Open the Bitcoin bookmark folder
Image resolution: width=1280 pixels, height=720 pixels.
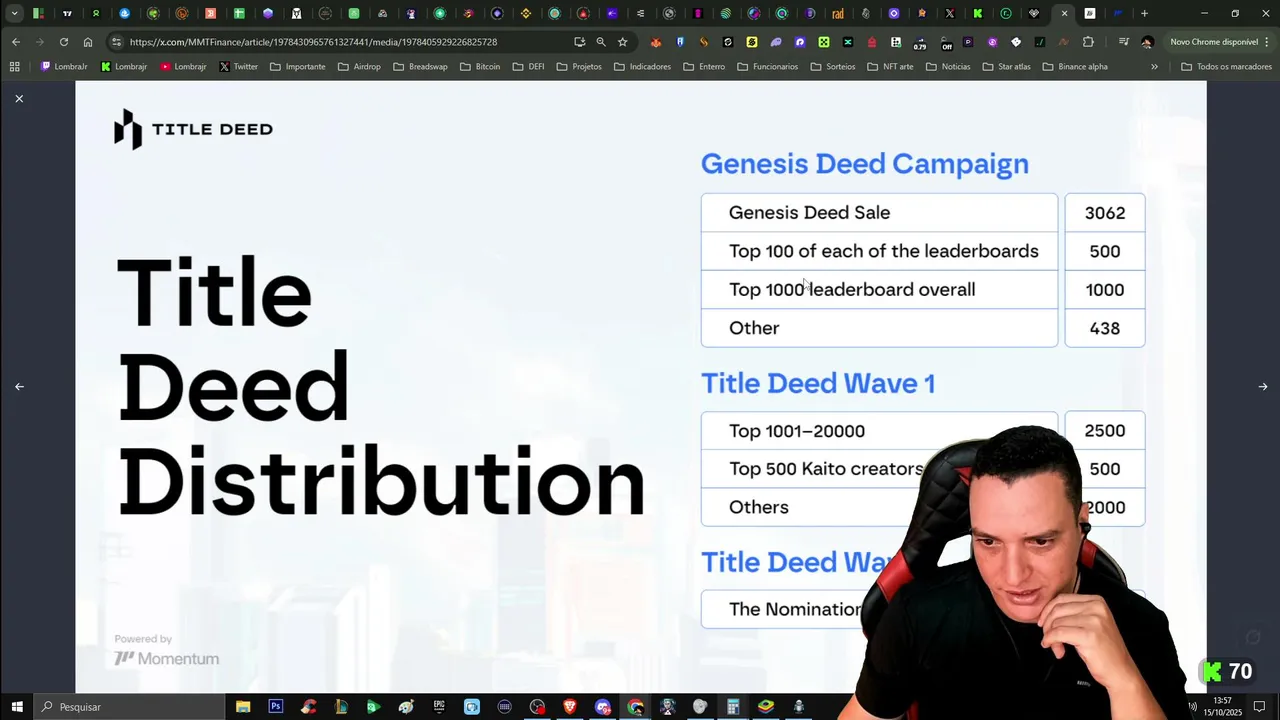tap(480, 66)
